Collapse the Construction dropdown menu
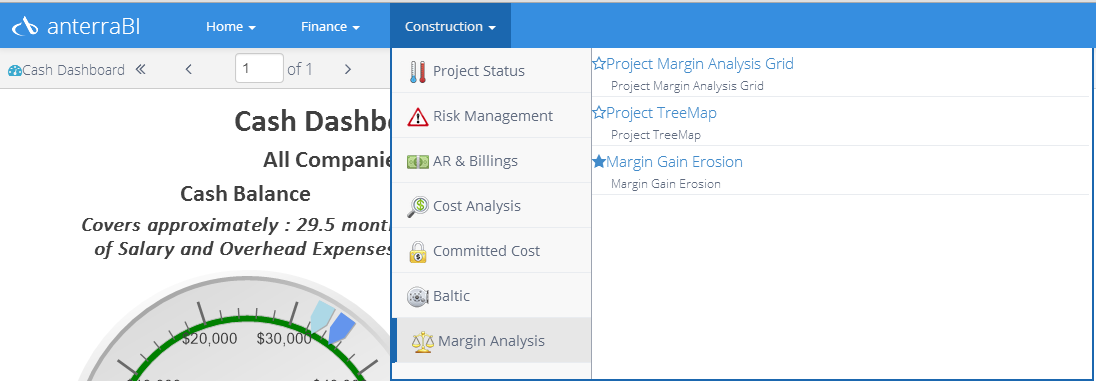This screenshot has height=381, width=1096. [x=450, y=27]
